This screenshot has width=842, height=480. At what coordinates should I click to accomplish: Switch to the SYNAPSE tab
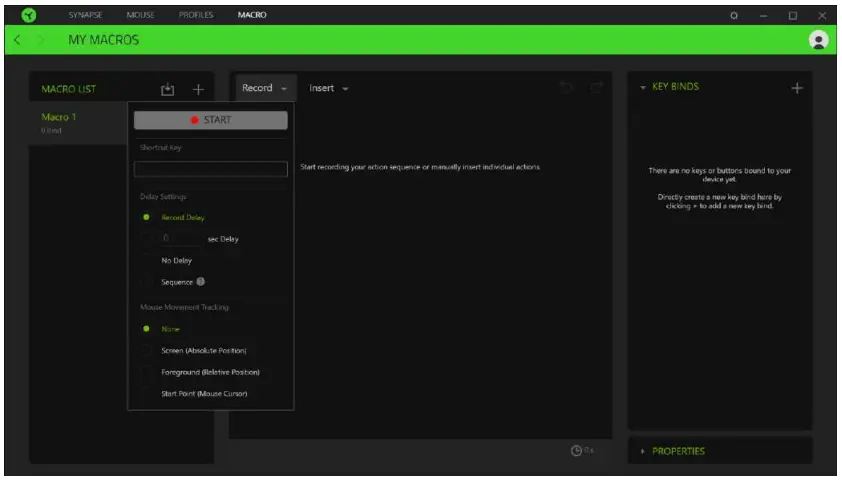(85, 15)
